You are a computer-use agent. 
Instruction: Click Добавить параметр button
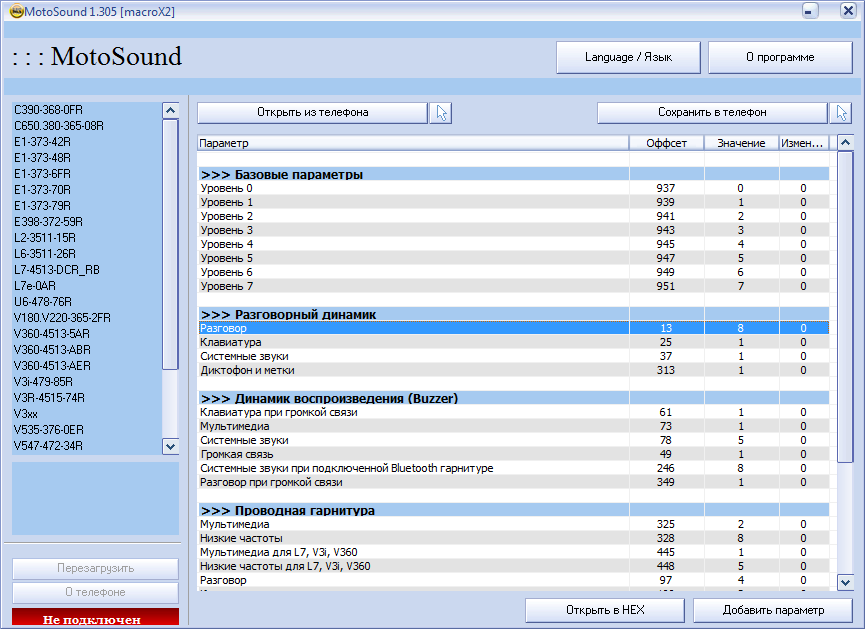pos(773,610)
